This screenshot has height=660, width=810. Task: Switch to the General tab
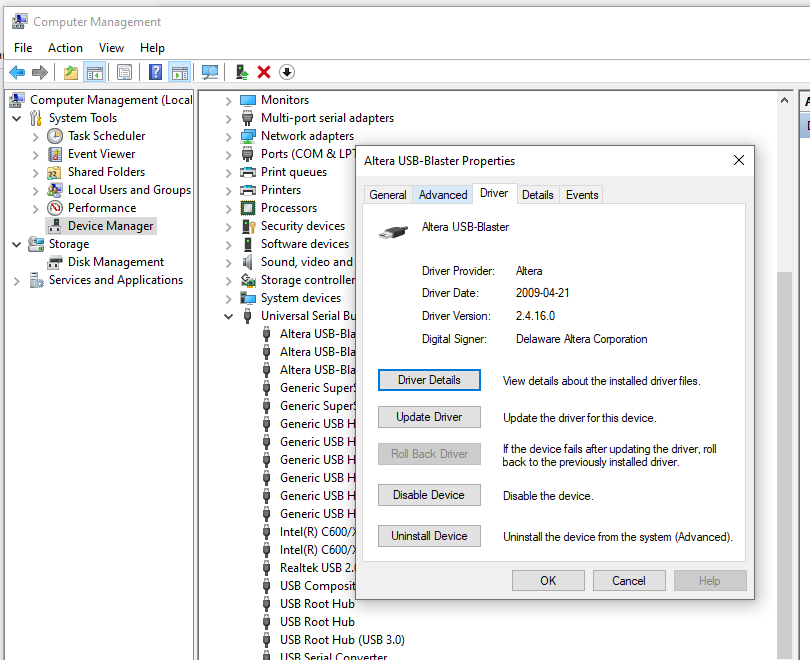388,195
